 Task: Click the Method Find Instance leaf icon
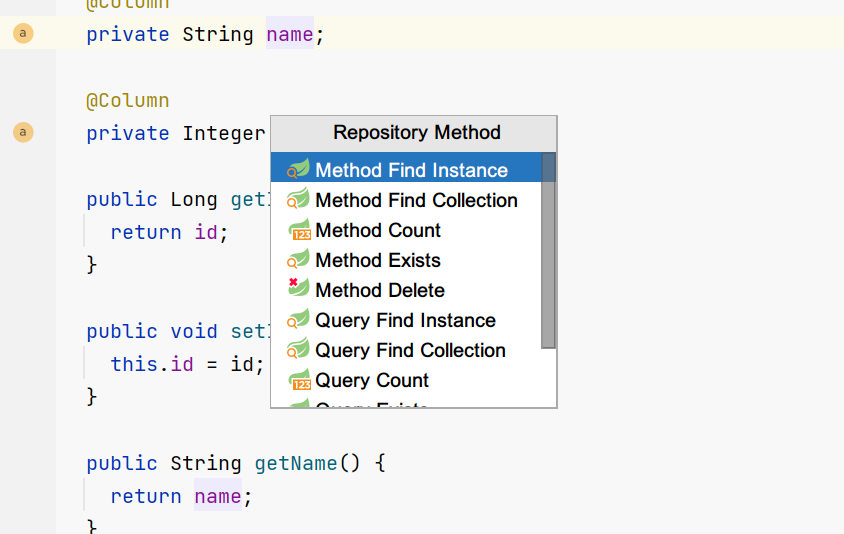coord(298,169)
